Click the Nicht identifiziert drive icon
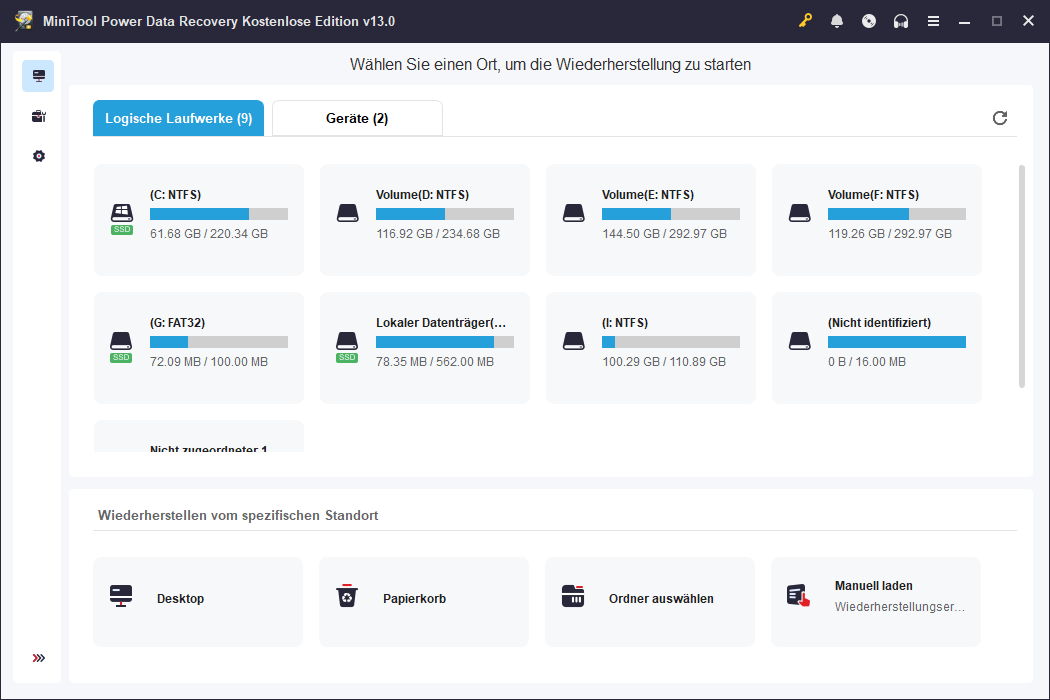The width and height of the screenshot is (1050, 700). click(x=800, y=342)
